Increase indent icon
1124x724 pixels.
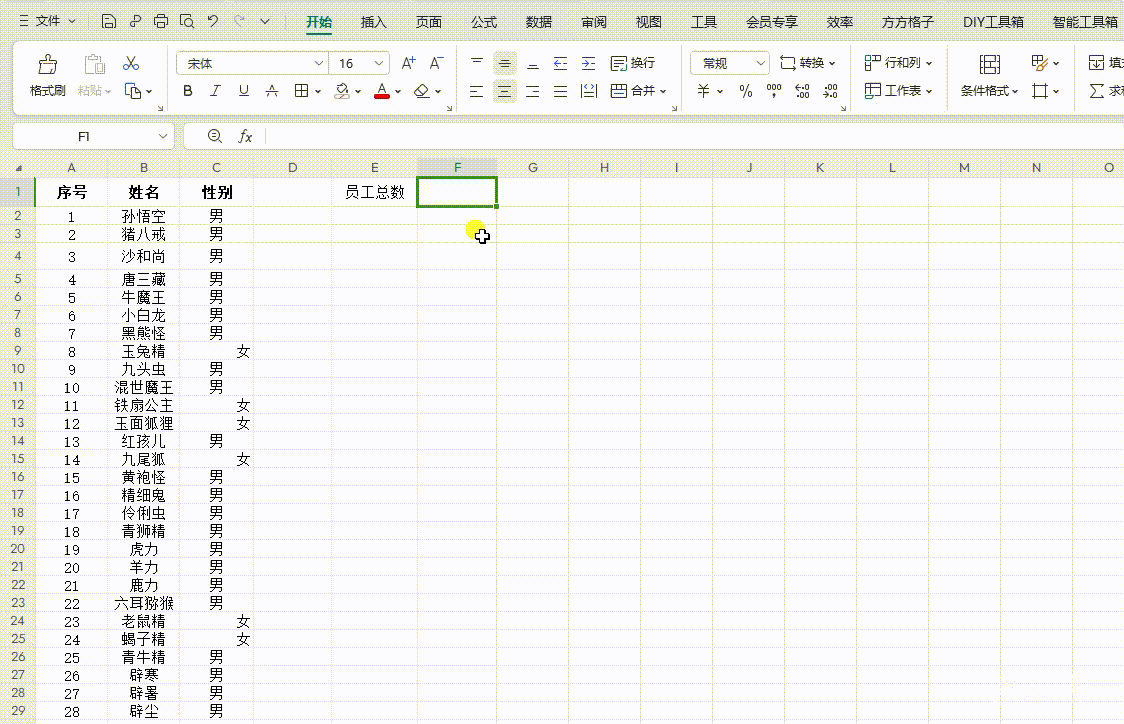pyautogui.click(x=589, y=63)
